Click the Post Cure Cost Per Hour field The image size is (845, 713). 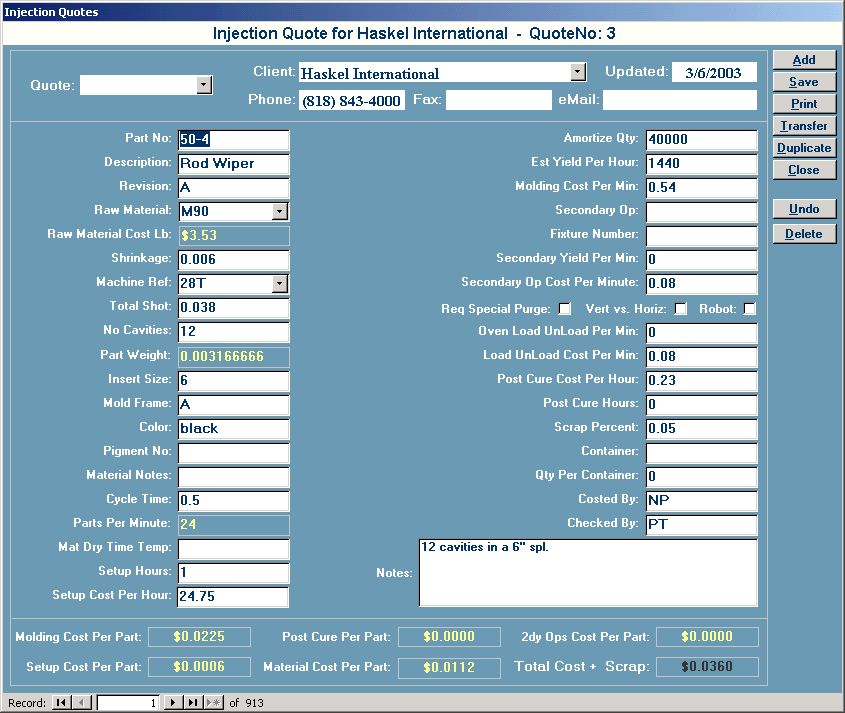[x=702, y=380]
